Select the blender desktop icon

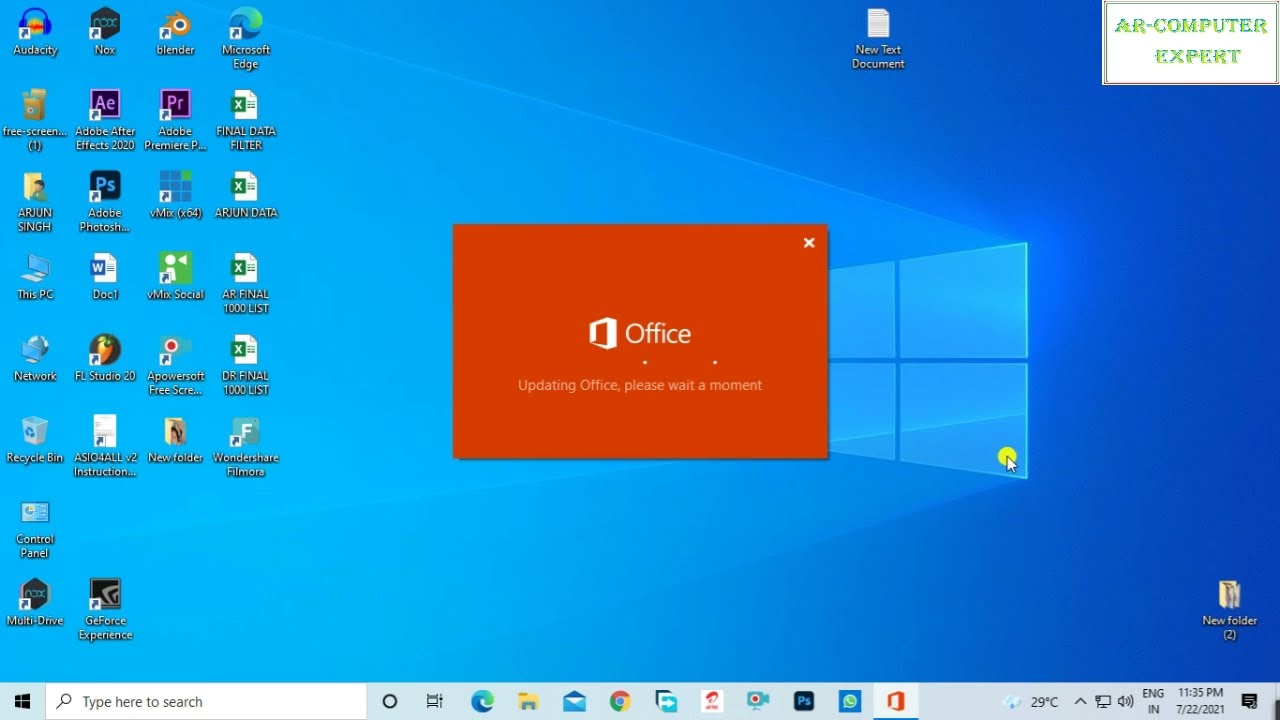[x=175, y=32]
